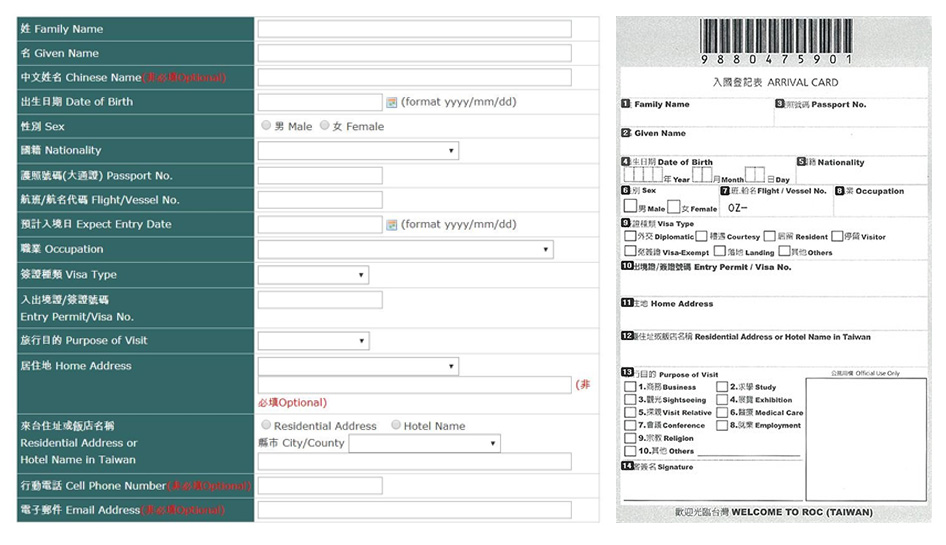Tick Male checkbox on arrival card
Viewport: 946px width, 545px height.
point(630,206)
